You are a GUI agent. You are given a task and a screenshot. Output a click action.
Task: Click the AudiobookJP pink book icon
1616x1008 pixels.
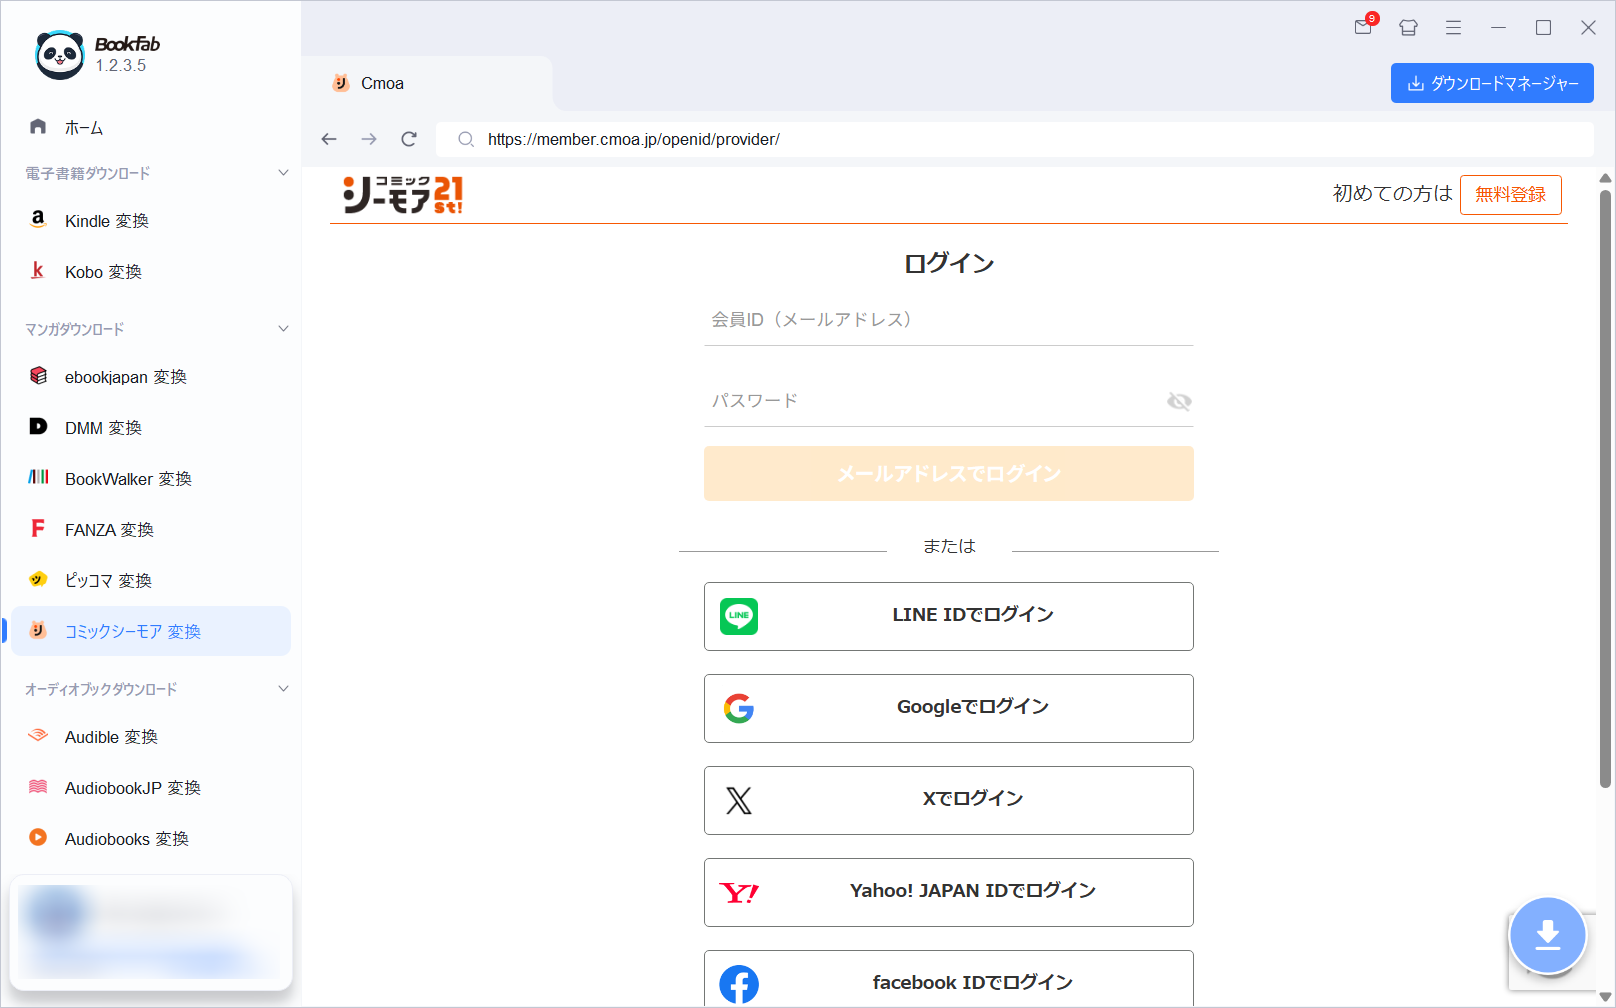coord(38,786)
